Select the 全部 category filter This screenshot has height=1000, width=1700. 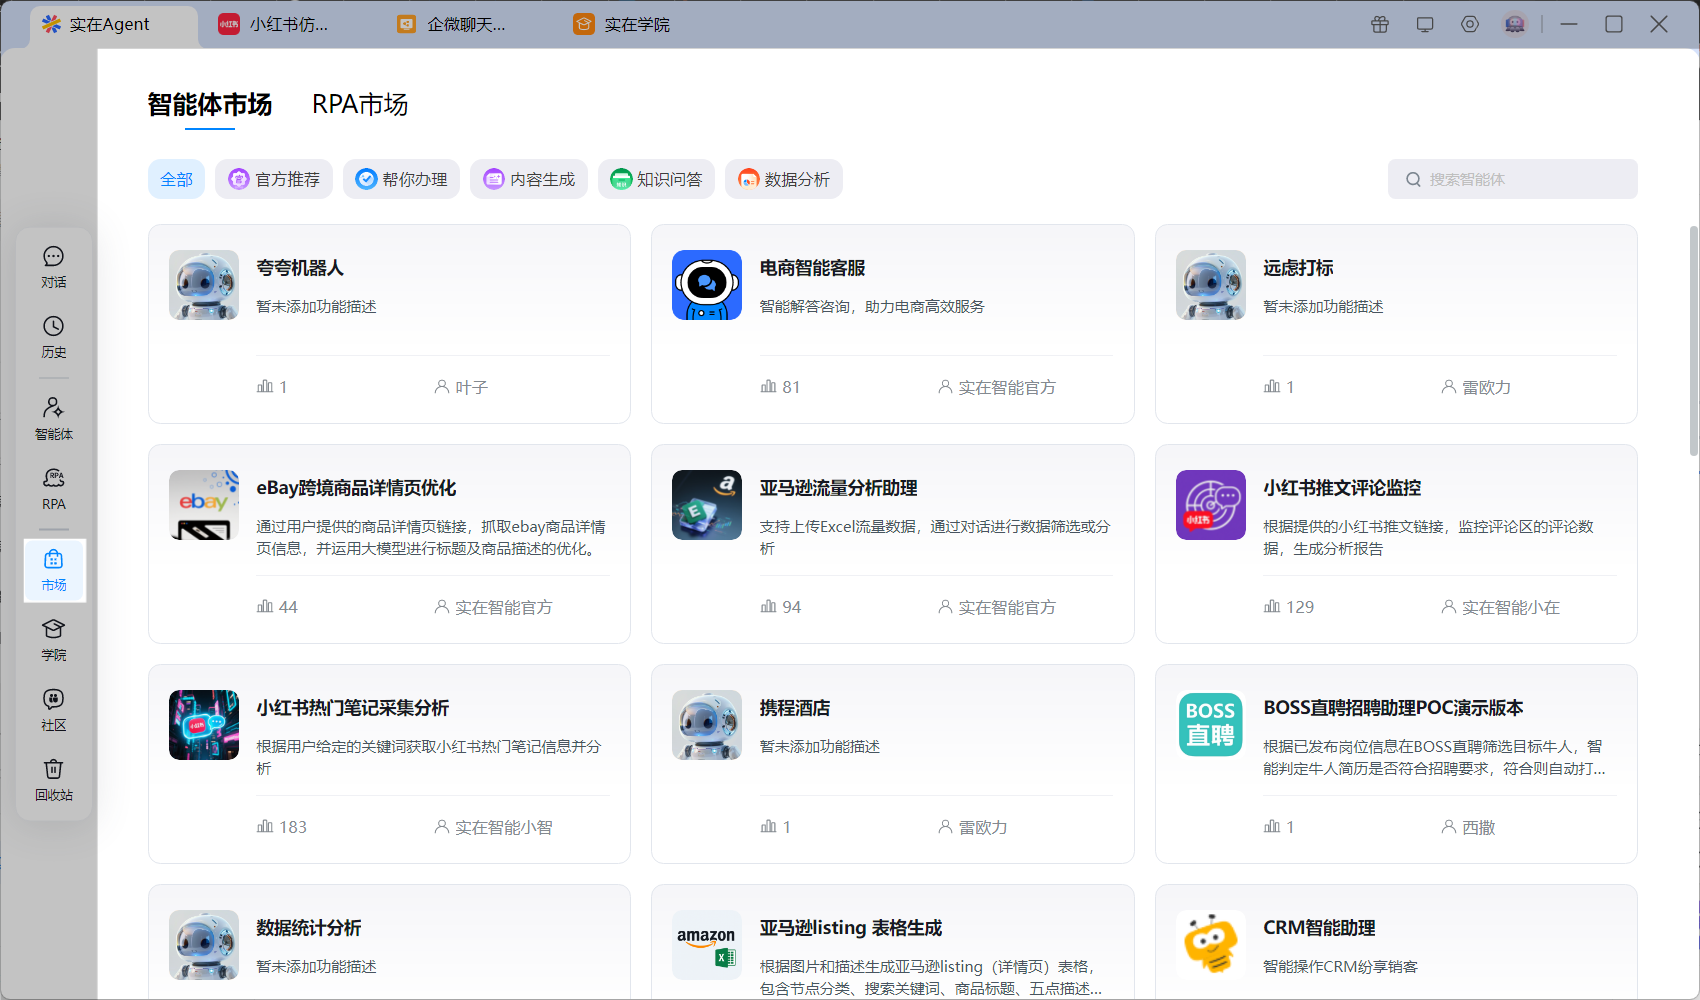[177, 179]
